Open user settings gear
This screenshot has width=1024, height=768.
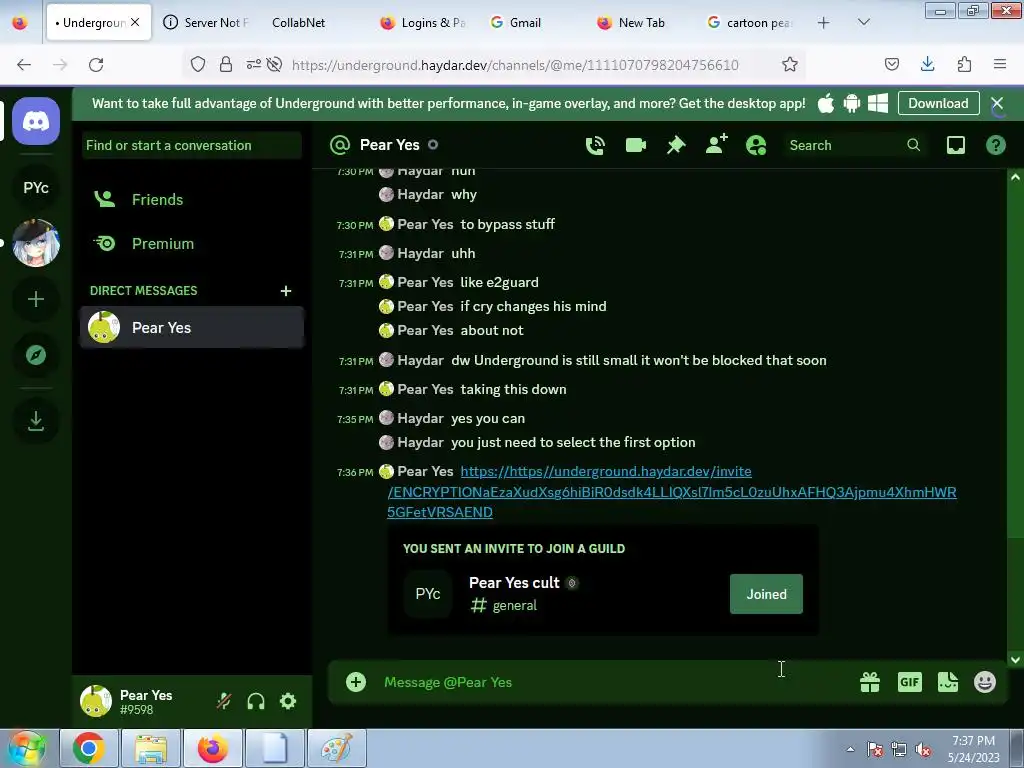(x=288, y=701)
